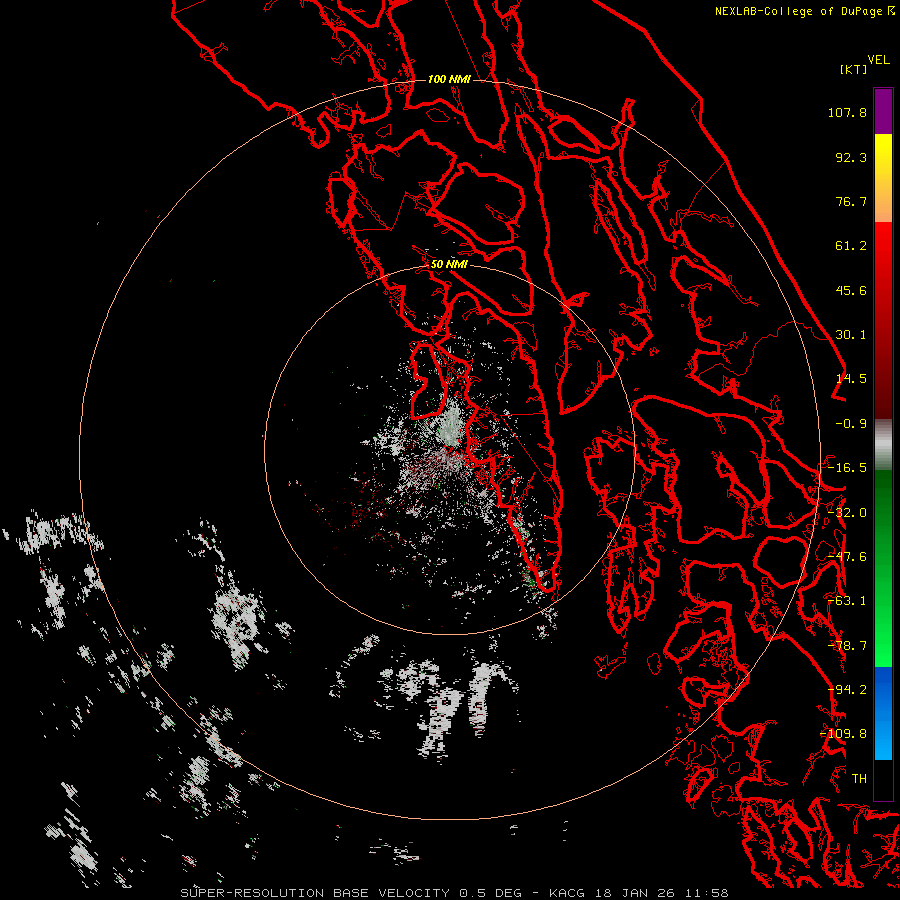Click the VEL legend title

pos(878,60)
